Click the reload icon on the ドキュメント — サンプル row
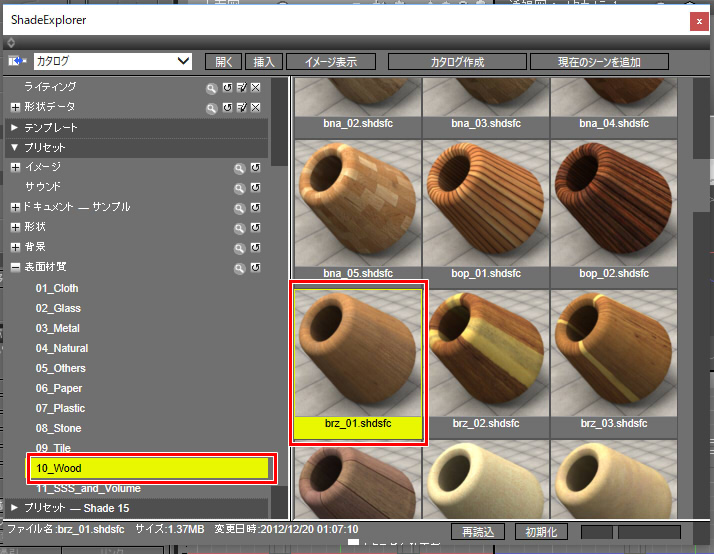 pos(255,208)
